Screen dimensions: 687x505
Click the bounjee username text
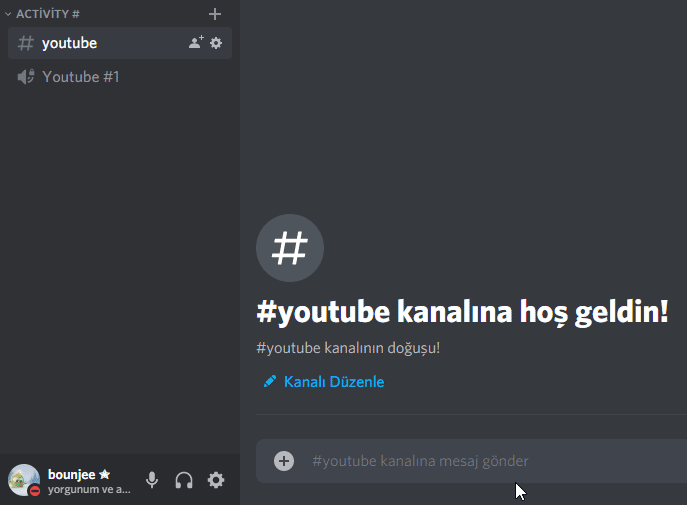71,475
